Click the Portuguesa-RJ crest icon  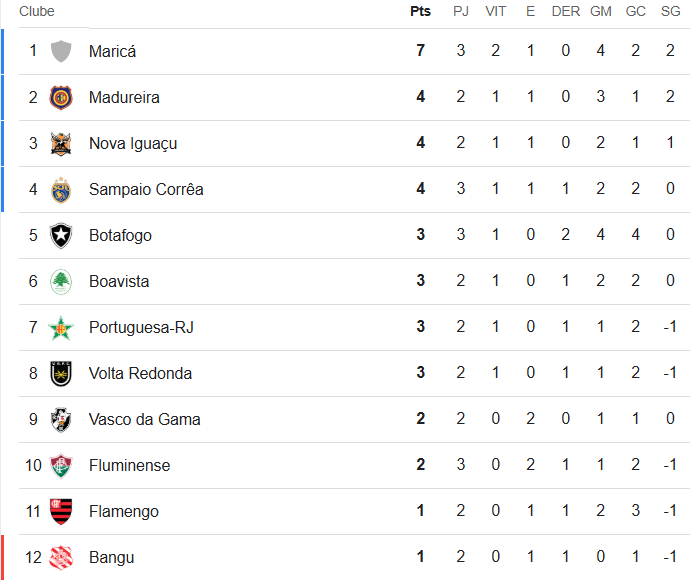click(x=61, y=327)
